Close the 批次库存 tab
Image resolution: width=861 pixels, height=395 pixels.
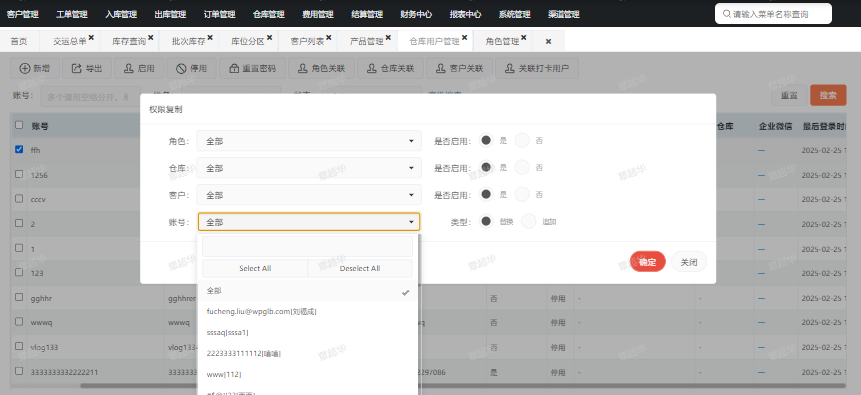pos(210,38)
